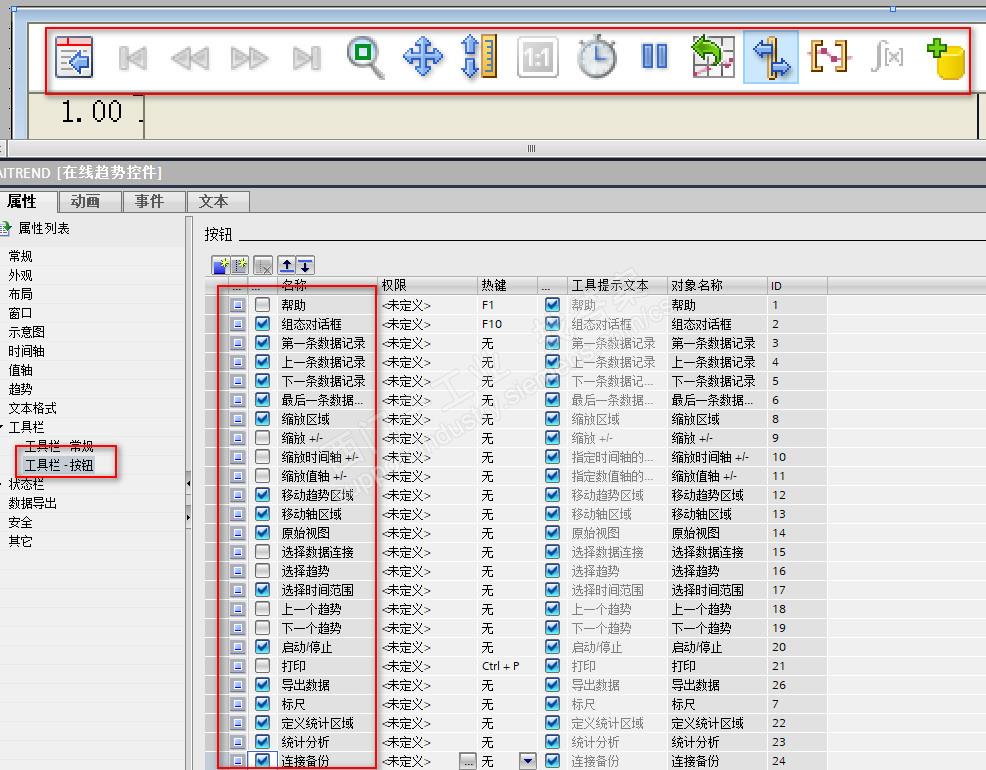
Task: Click the delete row icon in list toolbar
Action: tap(263, 265)
